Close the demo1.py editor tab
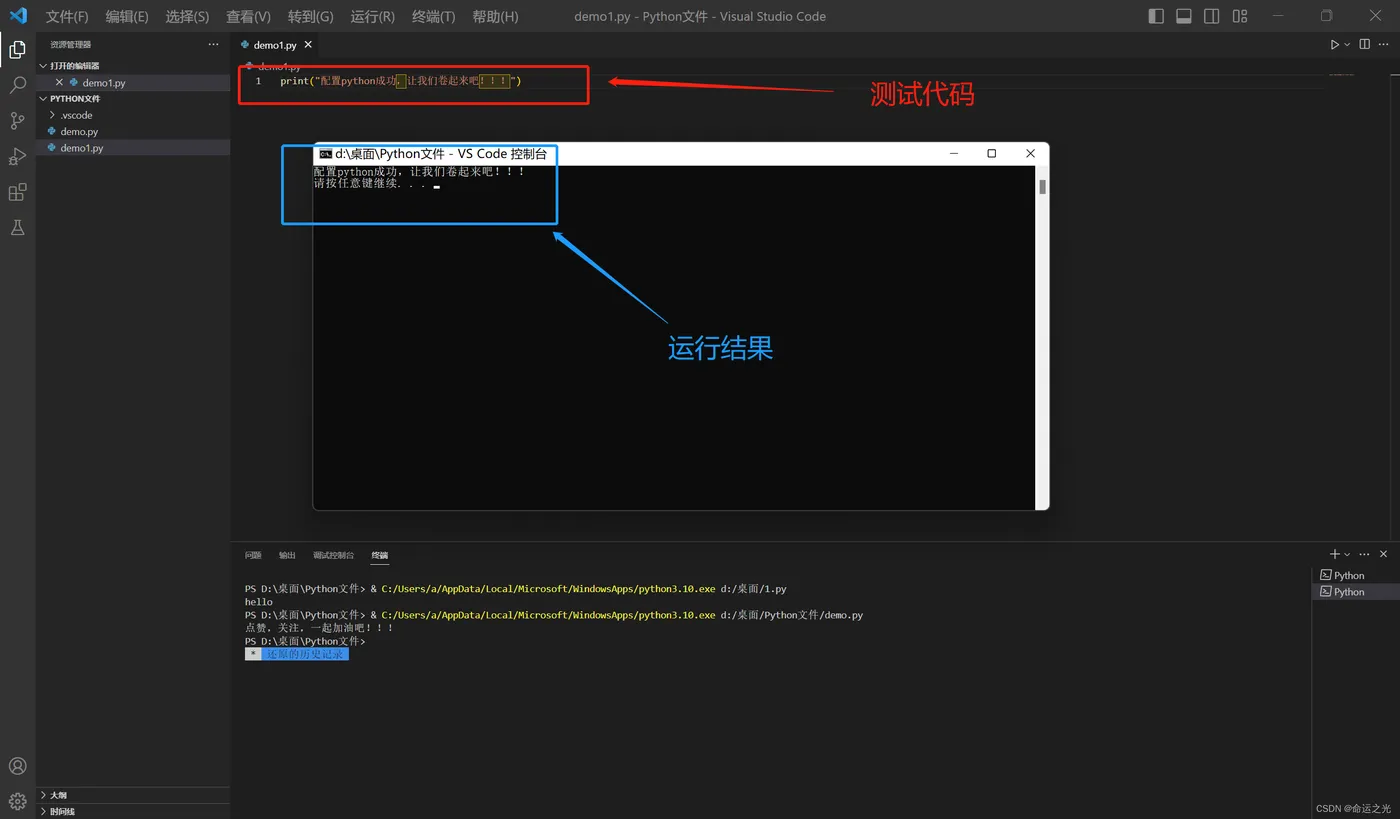 308,45
